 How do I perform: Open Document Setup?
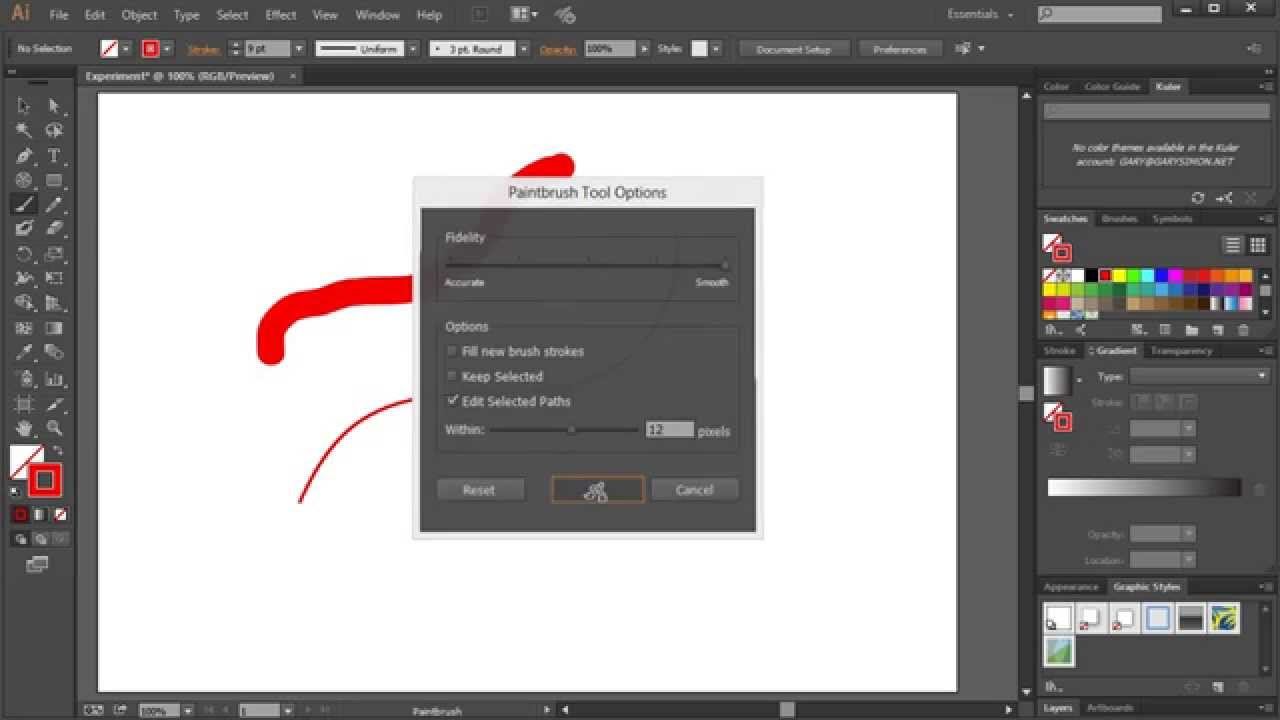(x=794, y=49)
